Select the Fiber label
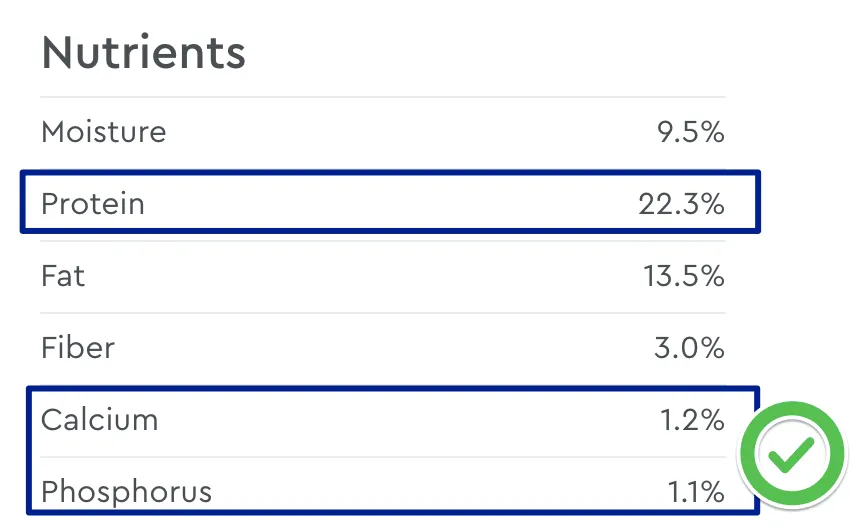This screenshot has width=860, height=528. click(78, 348)
